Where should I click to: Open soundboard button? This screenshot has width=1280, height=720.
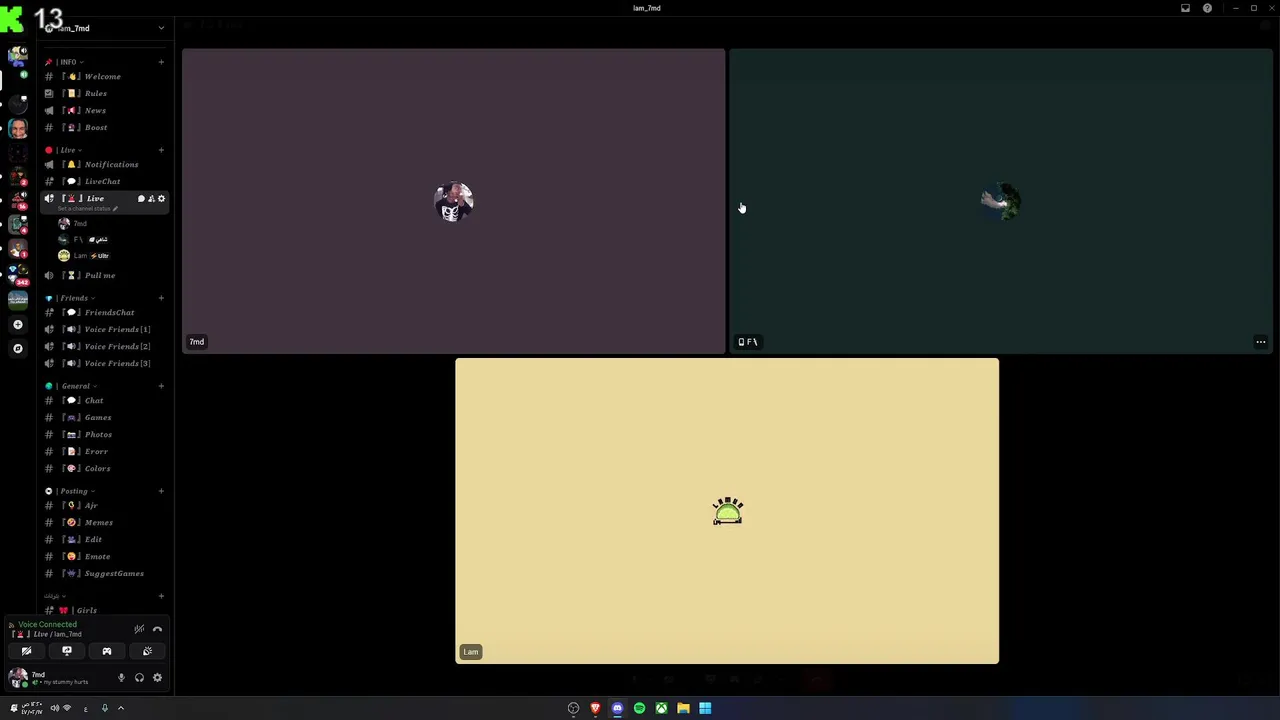147,651
